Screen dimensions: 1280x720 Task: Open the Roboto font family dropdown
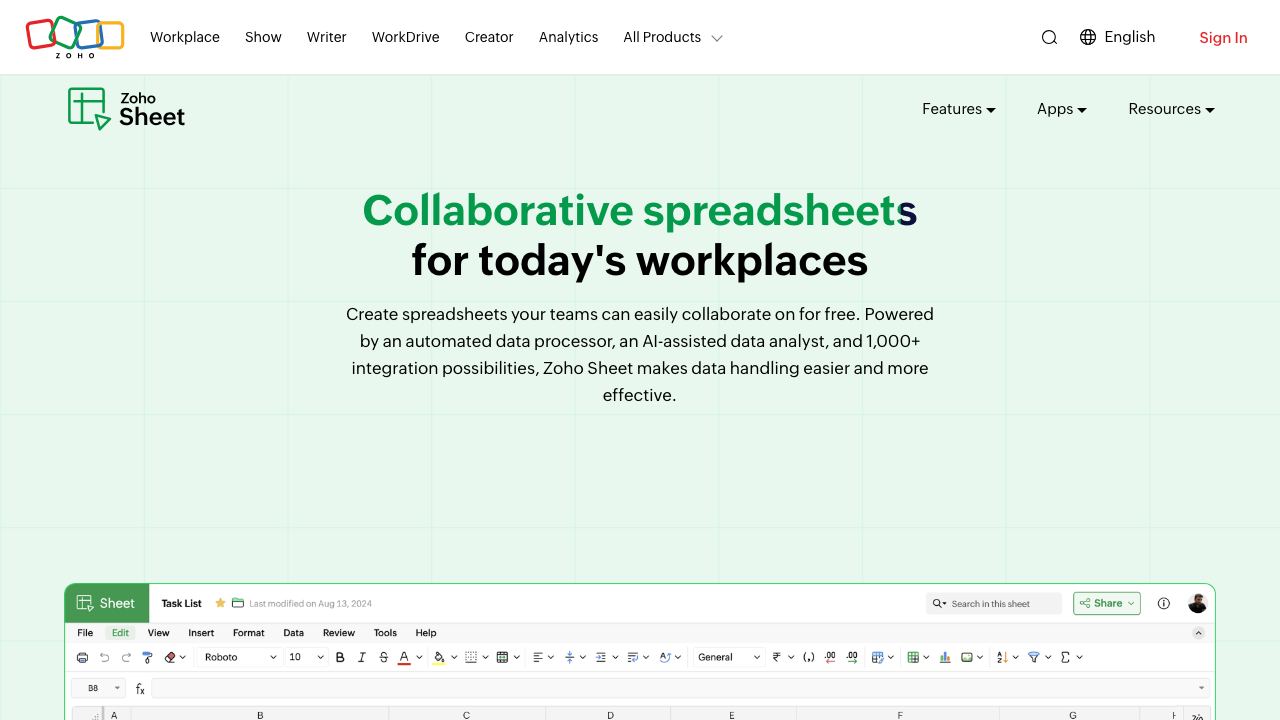240,657
